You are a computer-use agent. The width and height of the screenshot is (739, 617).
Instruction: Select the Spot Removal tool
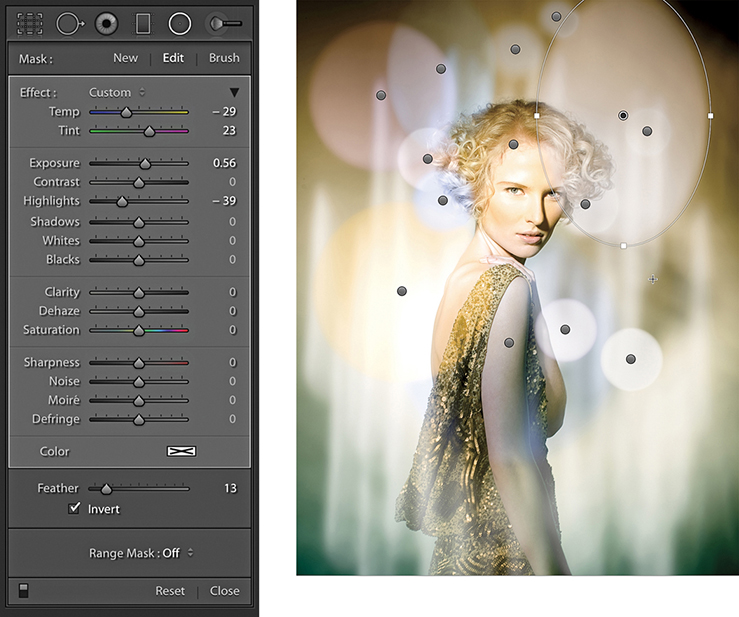69,23
